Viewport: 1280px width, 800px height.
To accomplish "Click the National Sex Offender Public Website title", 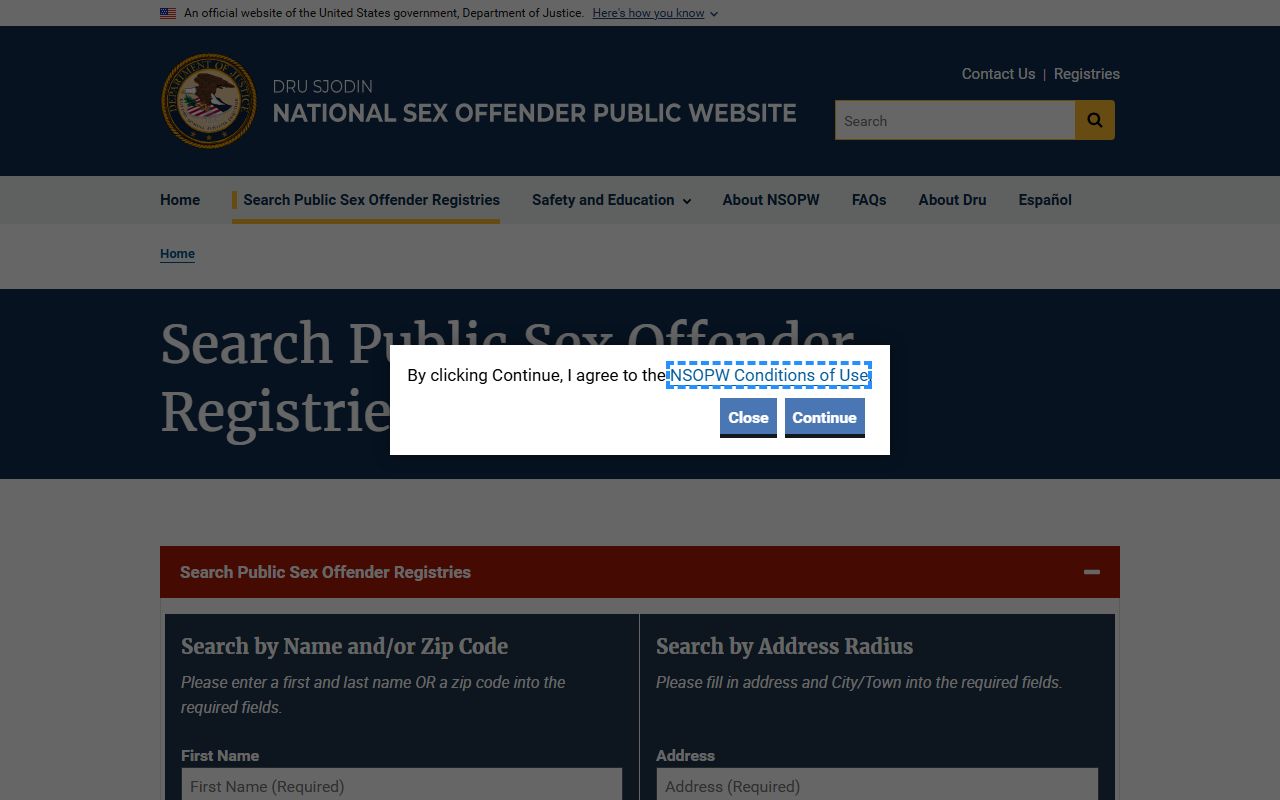I will click(x=535, y=113).
